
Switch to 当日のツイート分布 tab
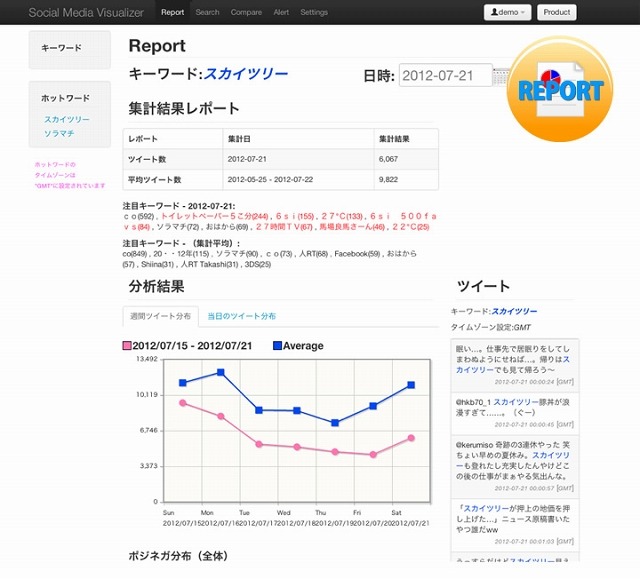pos(241,316)
